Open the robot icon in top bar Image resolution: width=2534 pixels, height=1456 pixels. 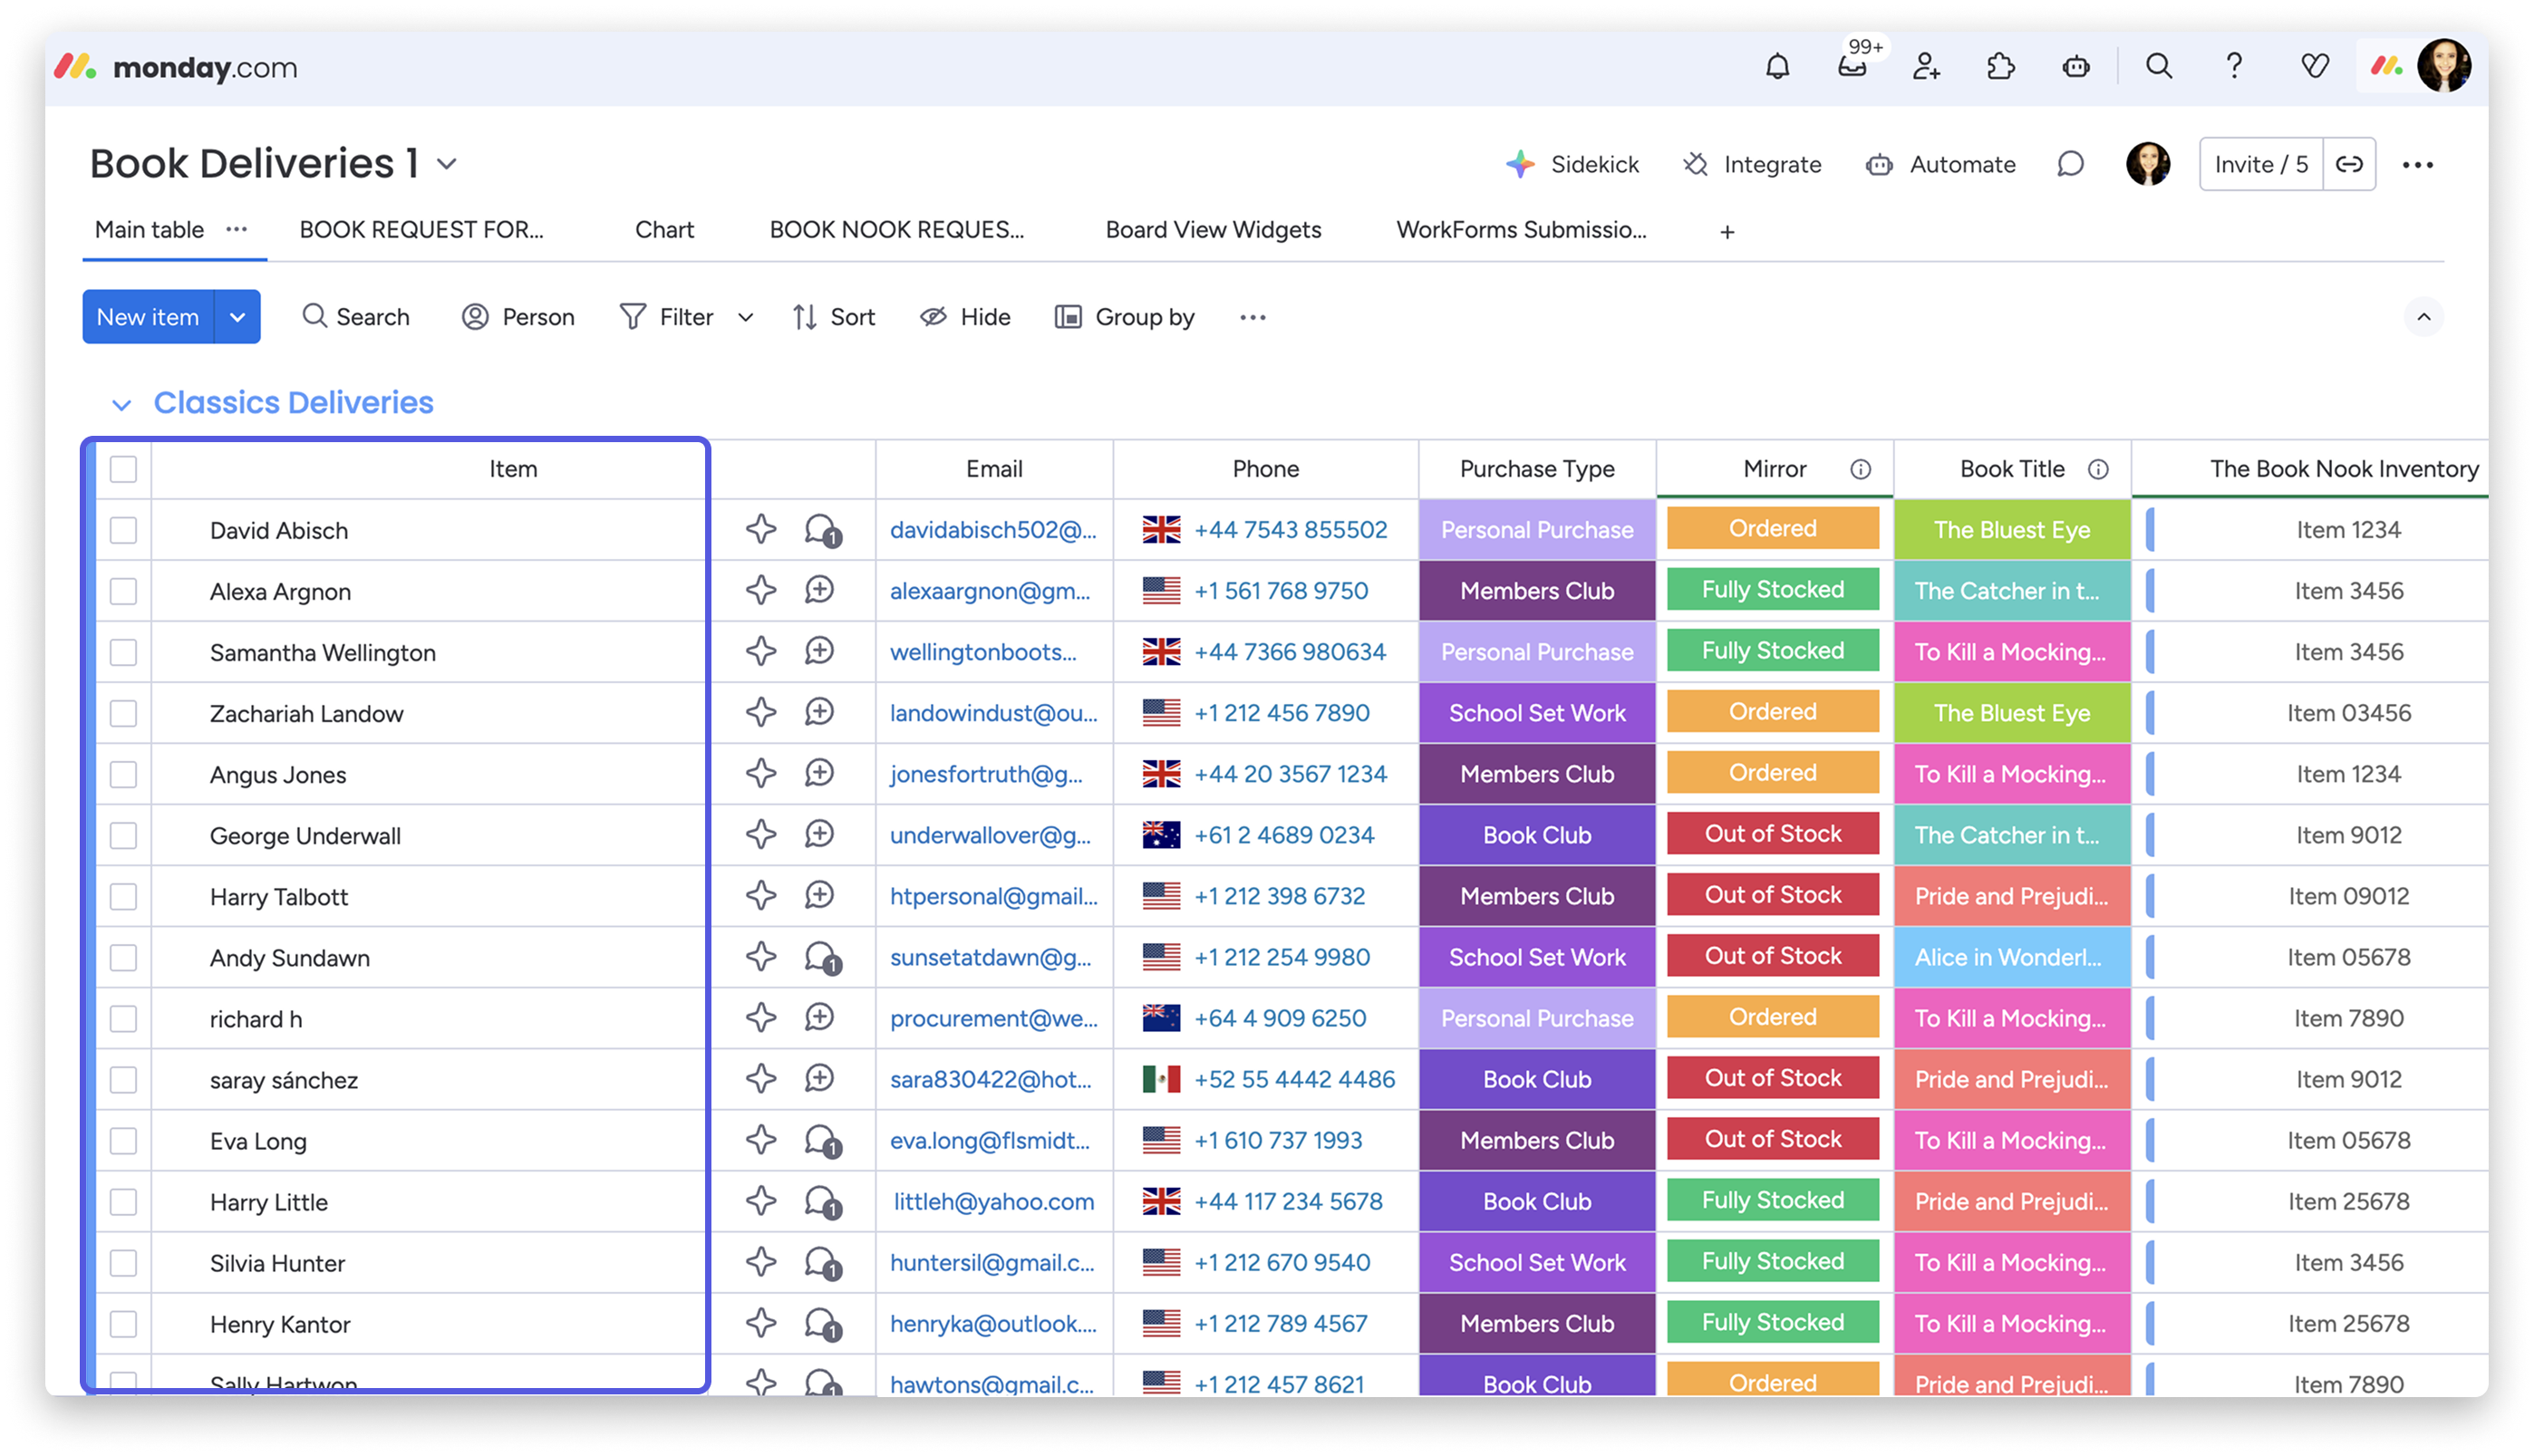coord(2076,67)
